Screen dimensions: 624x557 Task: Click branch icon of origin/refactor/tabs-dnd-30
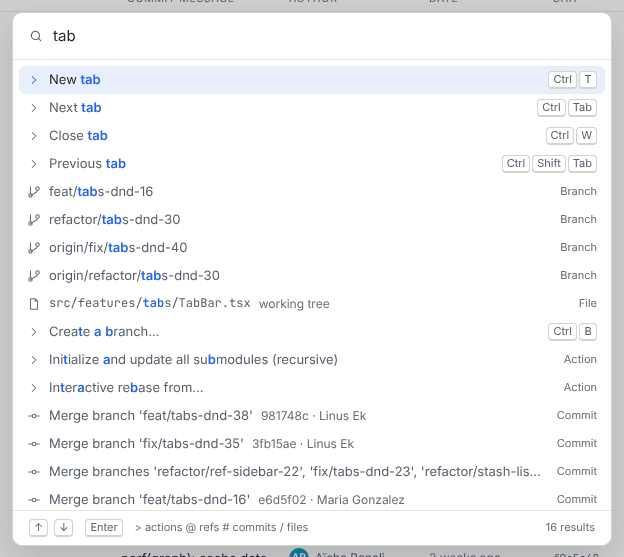click(x=34, y=276)
